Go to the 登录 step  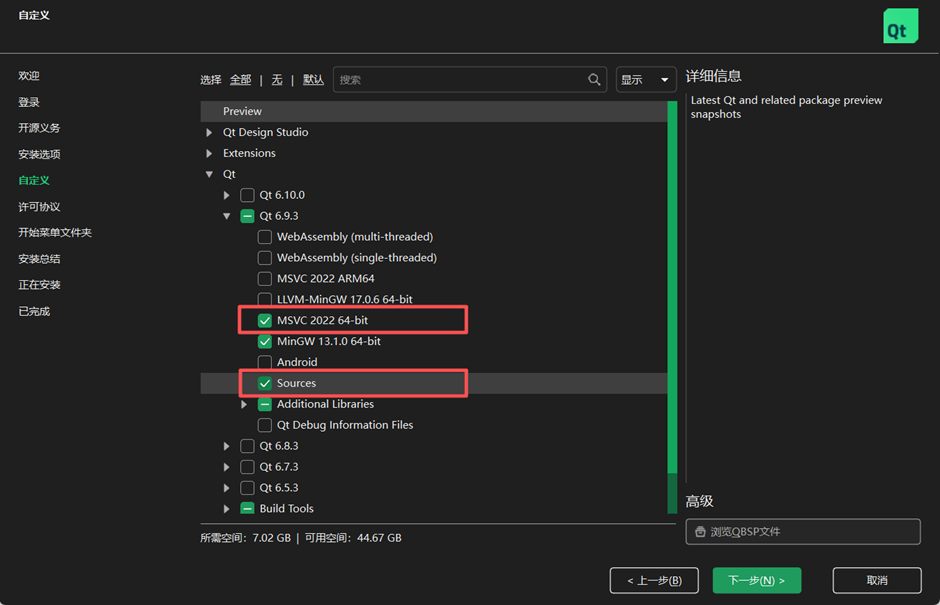29,102
